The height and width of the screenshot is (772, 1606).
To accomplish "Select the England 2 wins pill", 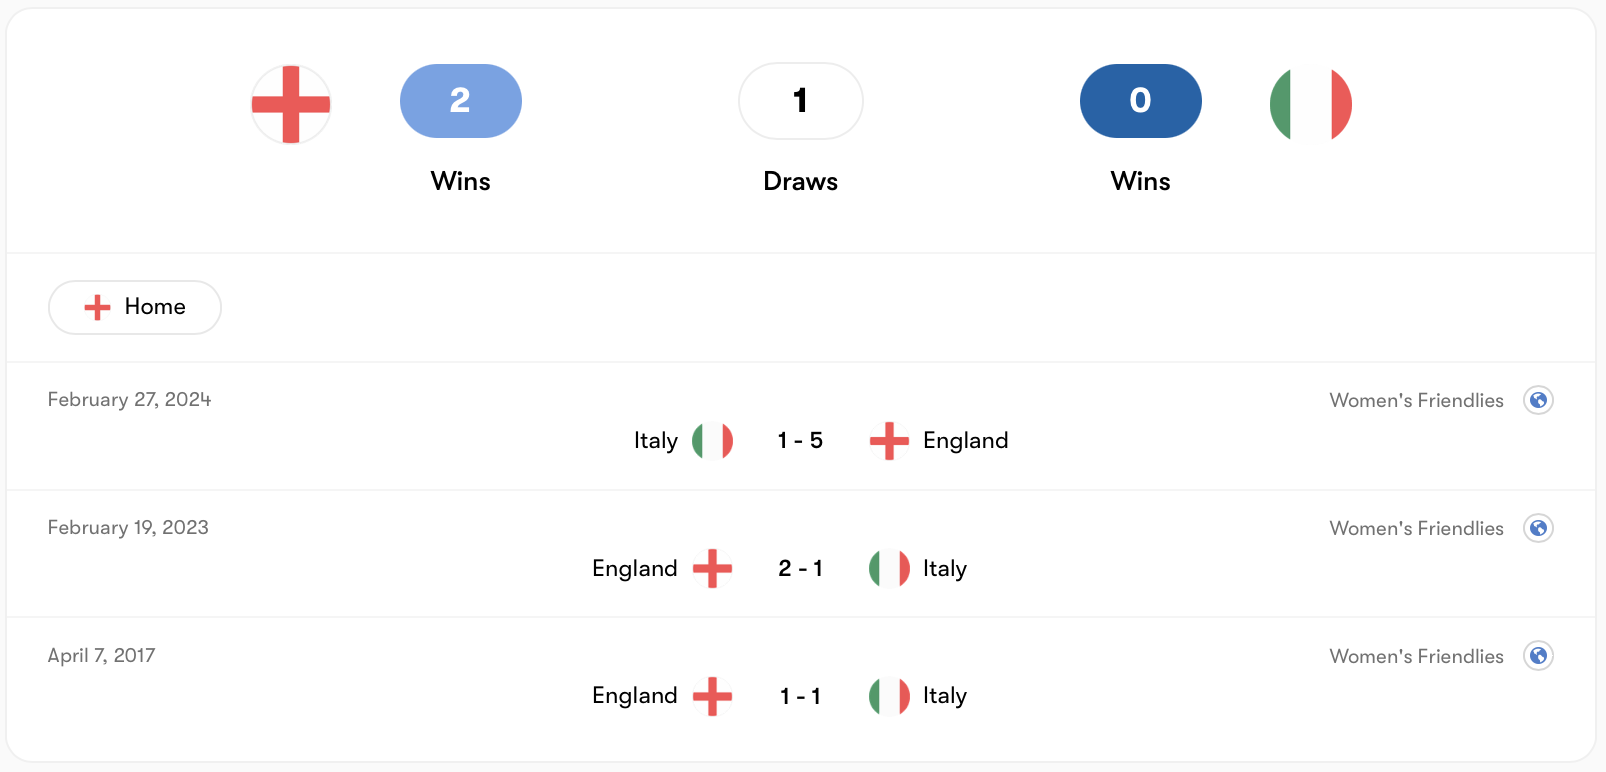I will (x=461, y=101).
